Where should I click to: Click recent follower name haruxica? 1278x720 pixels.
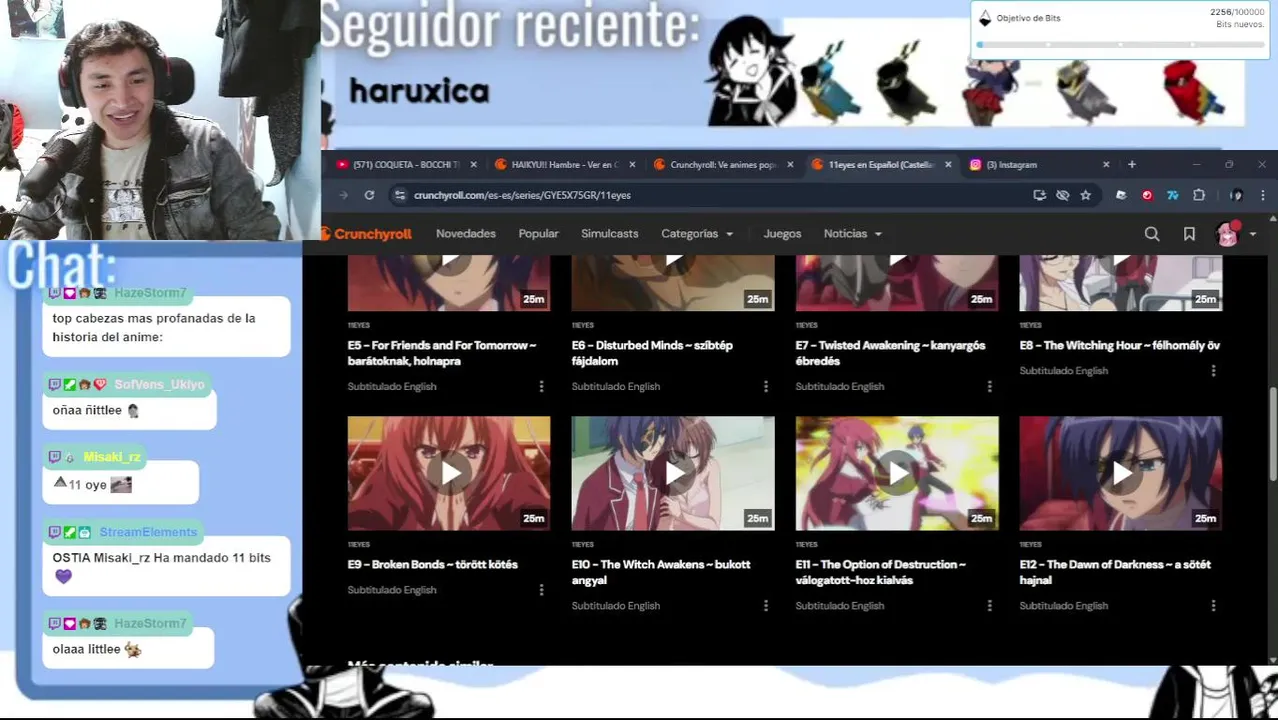[x=419, y=92]
